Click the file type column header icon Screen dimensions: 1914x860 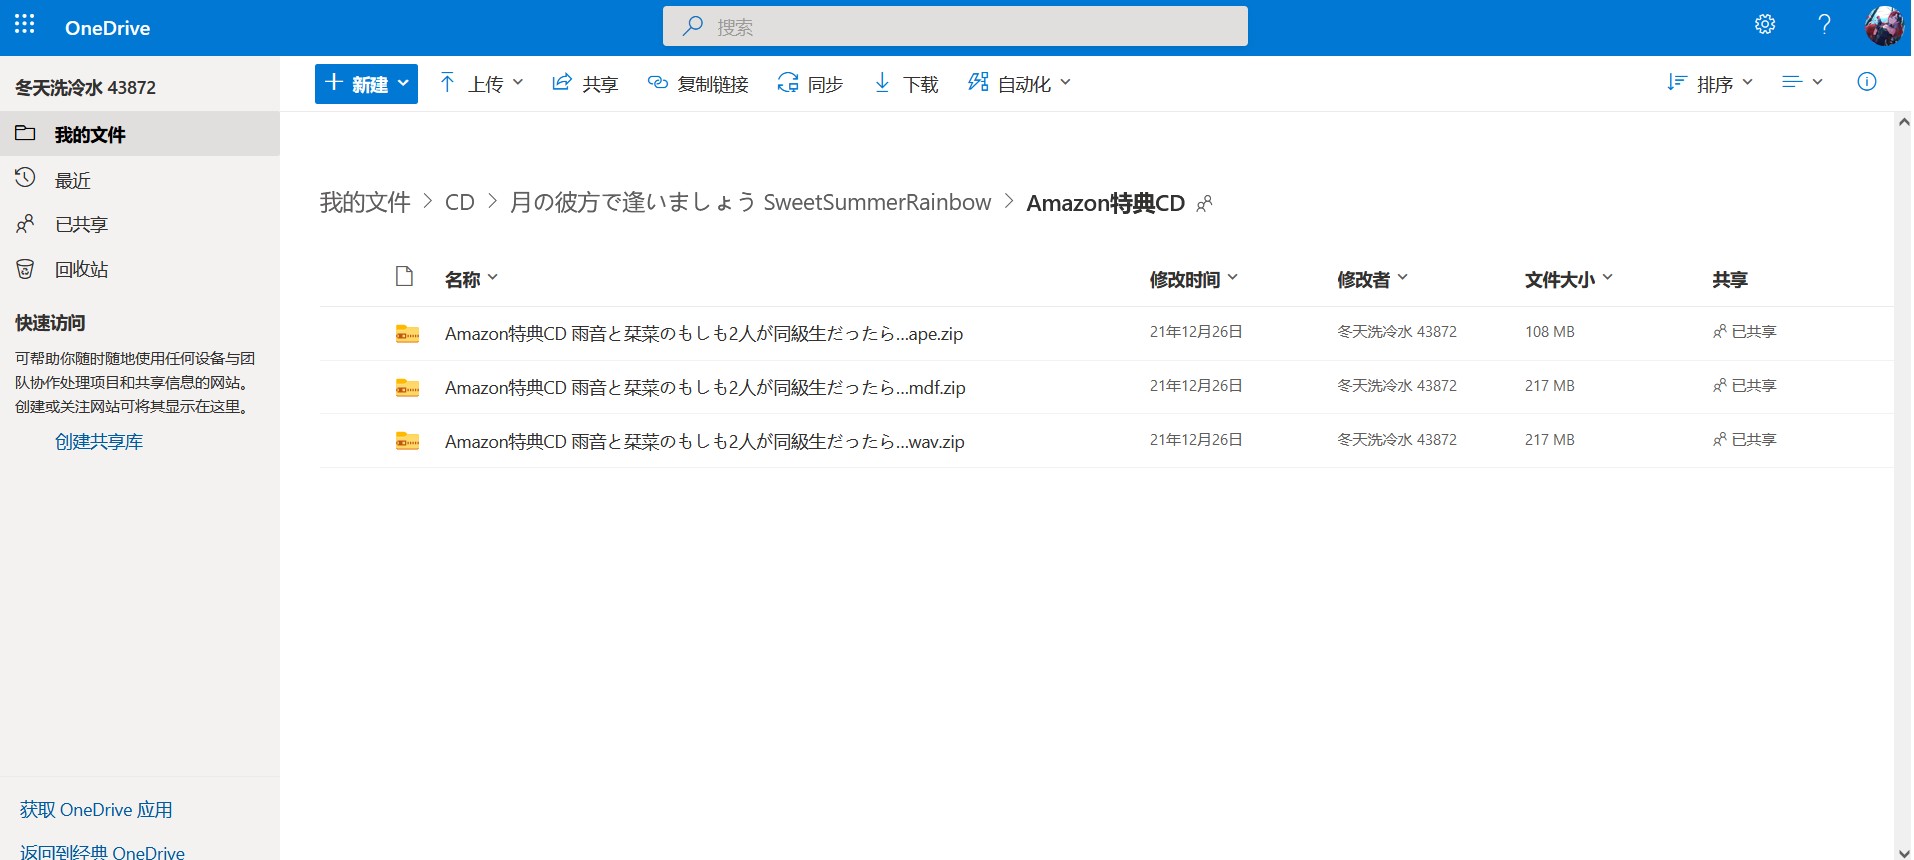click(404, 277)
